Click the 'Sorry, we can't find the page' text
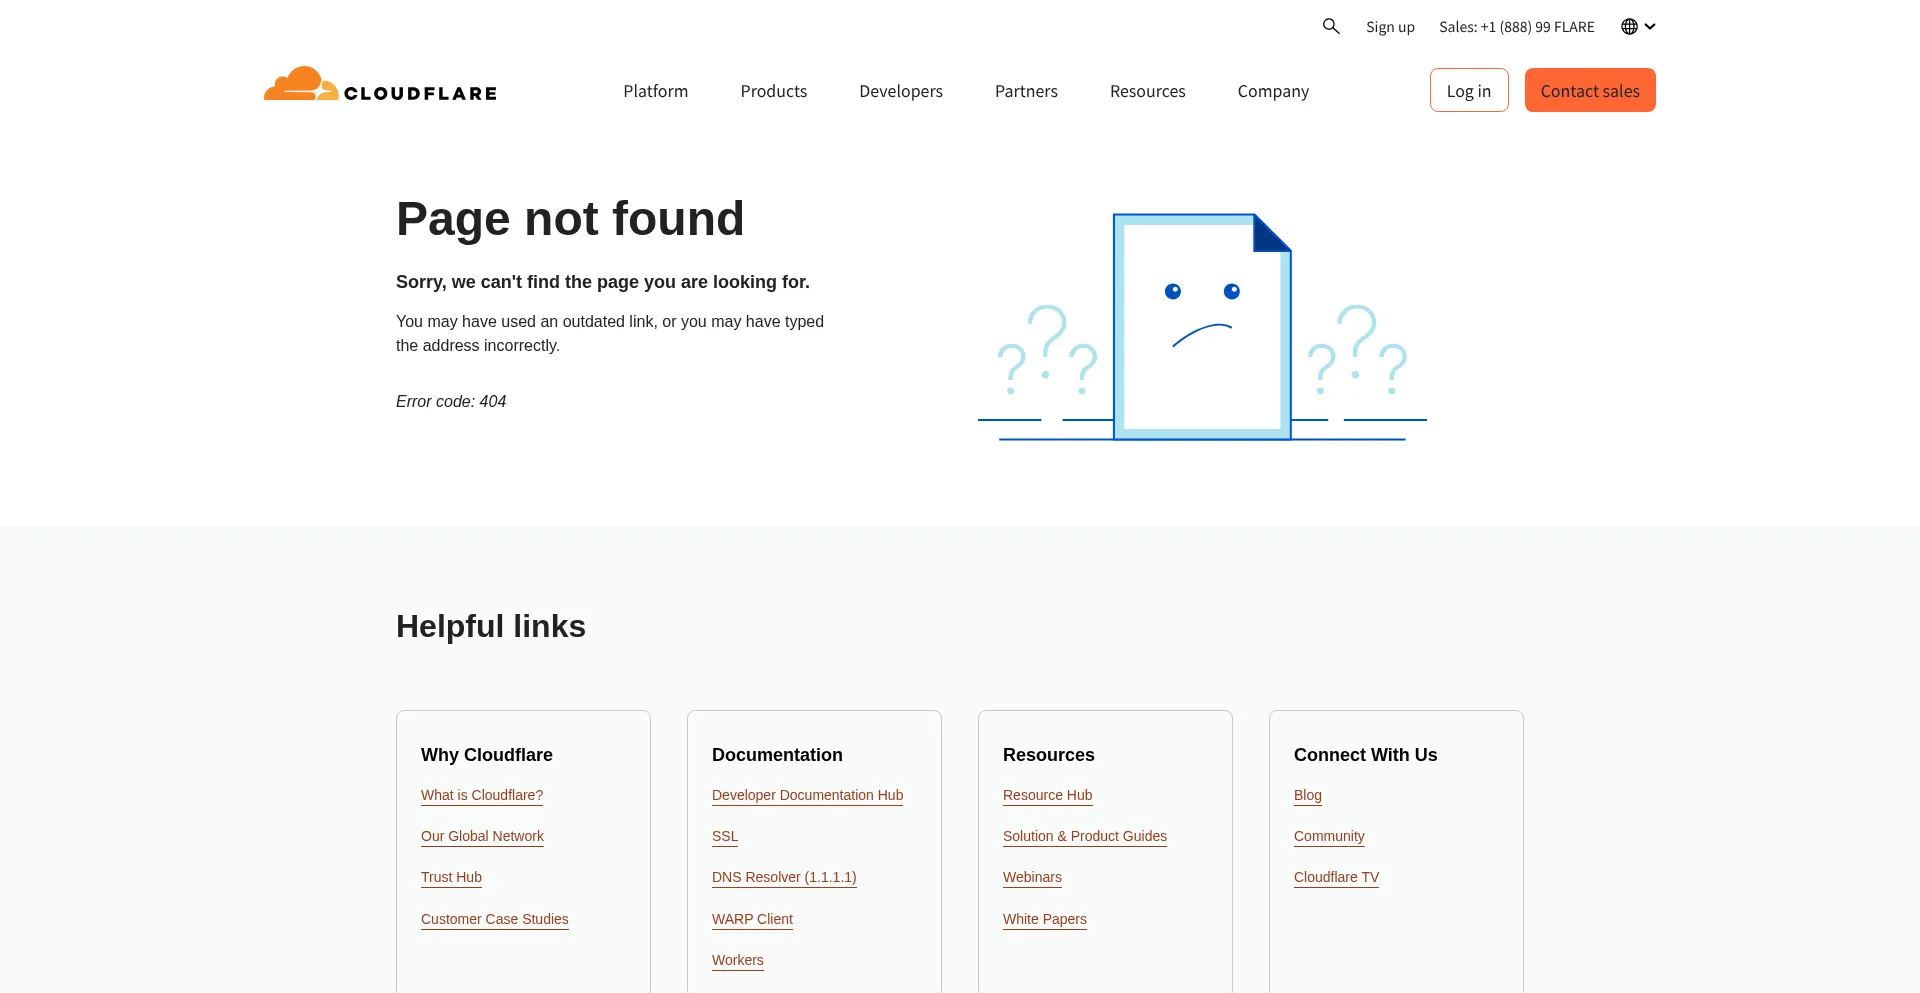 [603, 282]
